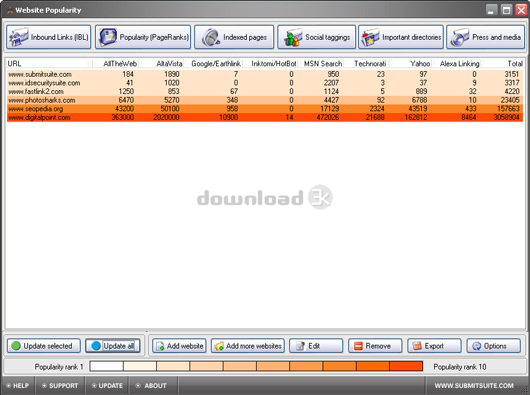Switch to Popularity (PageRanks) tab
530x395 pixels.
click(x=143, y=37)
